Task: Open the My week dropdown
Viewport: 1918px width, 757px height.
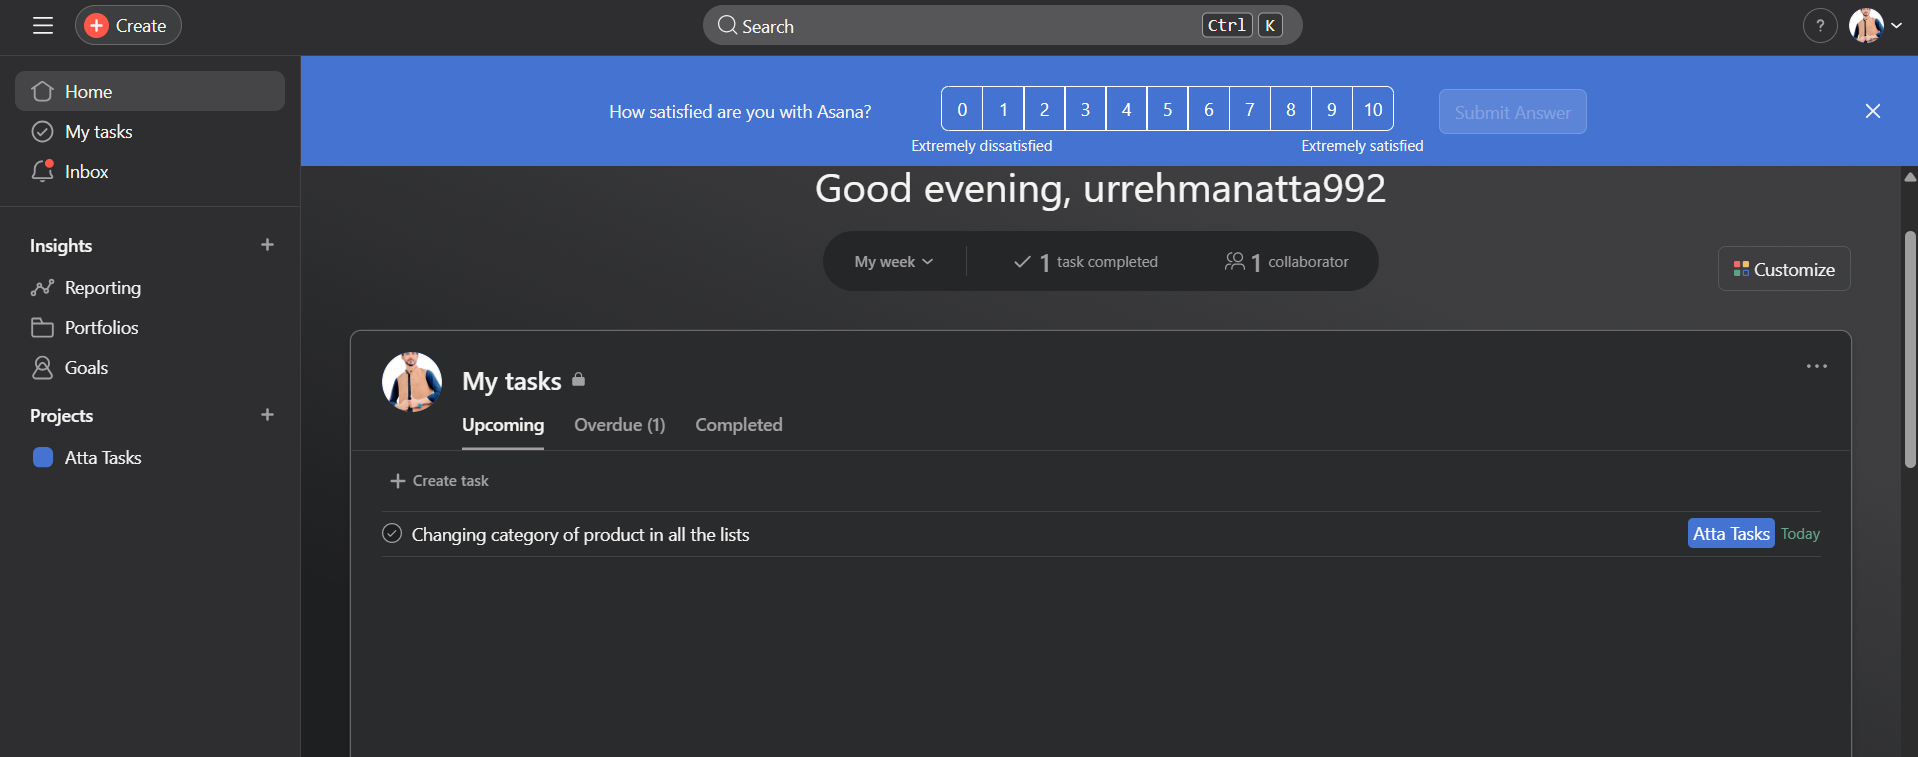Action: [893, 261]
